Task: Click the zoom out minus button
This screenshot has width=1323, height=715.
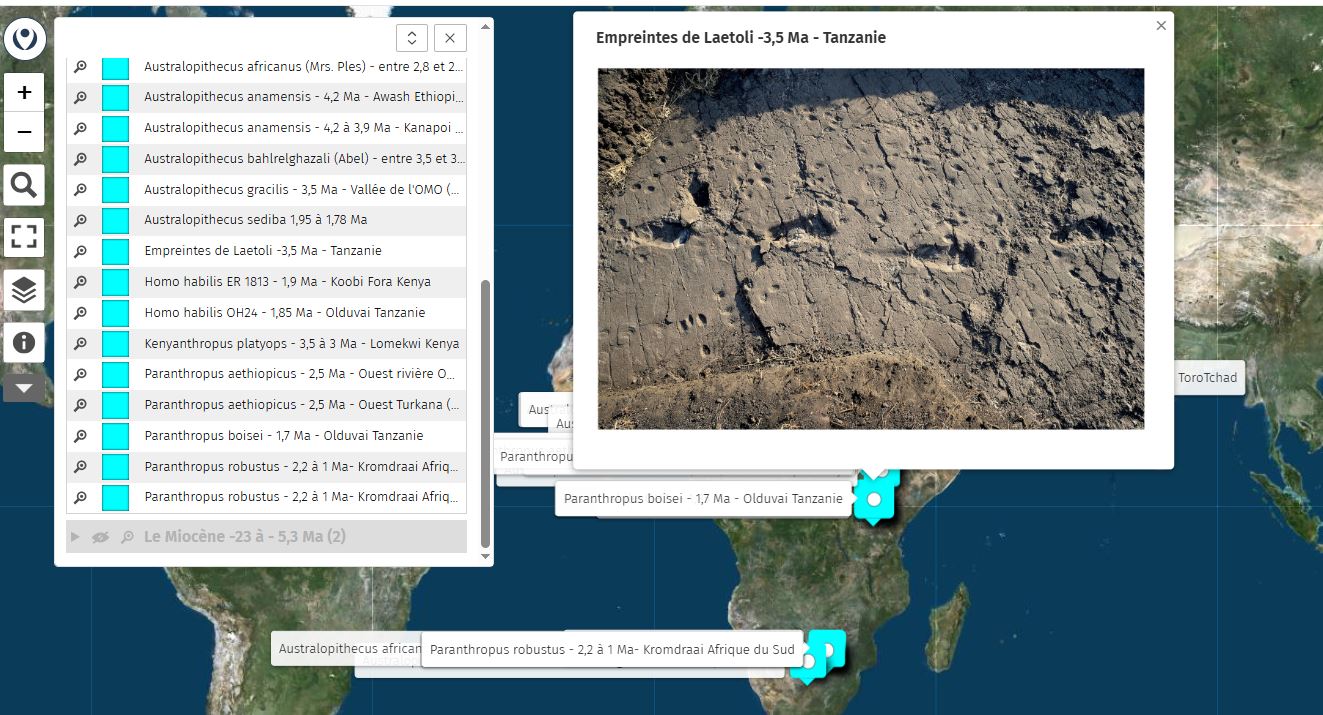Action: point(24,132)
